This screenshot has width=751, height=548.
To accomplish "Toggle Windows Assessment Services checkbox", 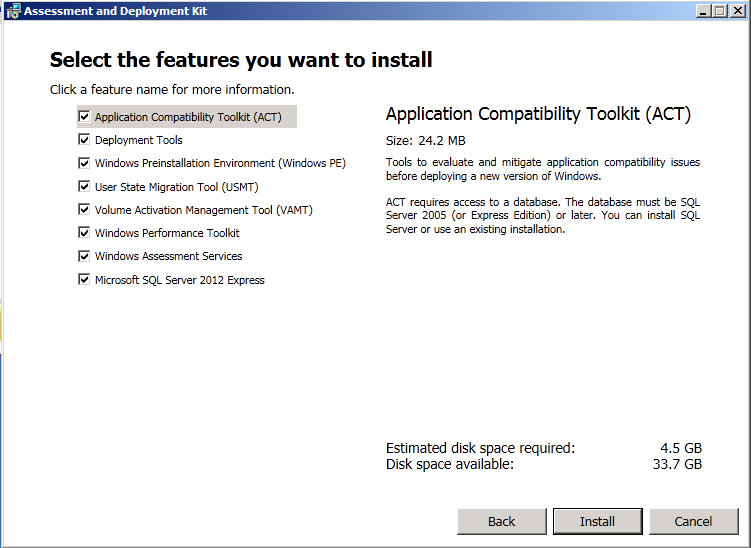I will click(x=84, y=256).
